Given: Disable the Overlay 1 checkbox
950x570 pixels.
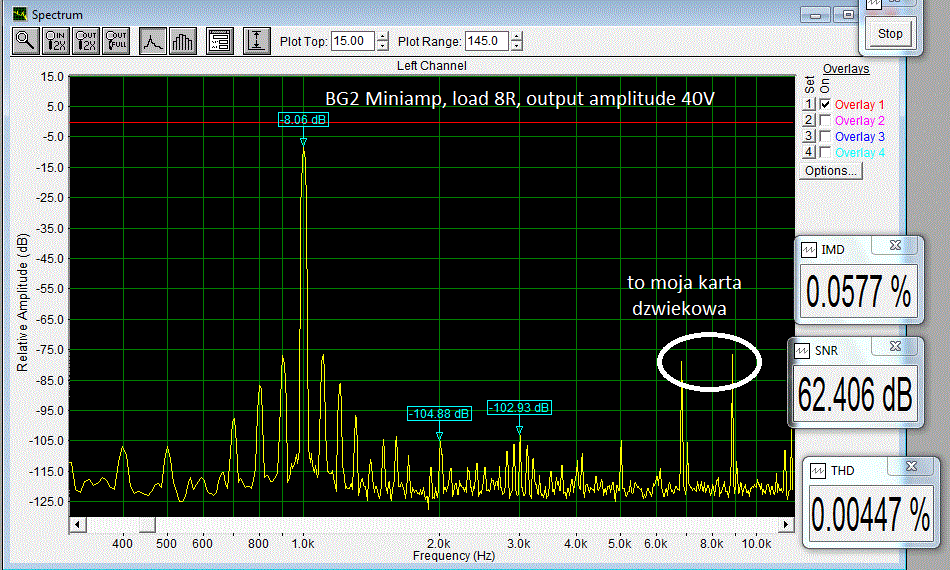Looking at the screenshot, I should click(825, 104).
